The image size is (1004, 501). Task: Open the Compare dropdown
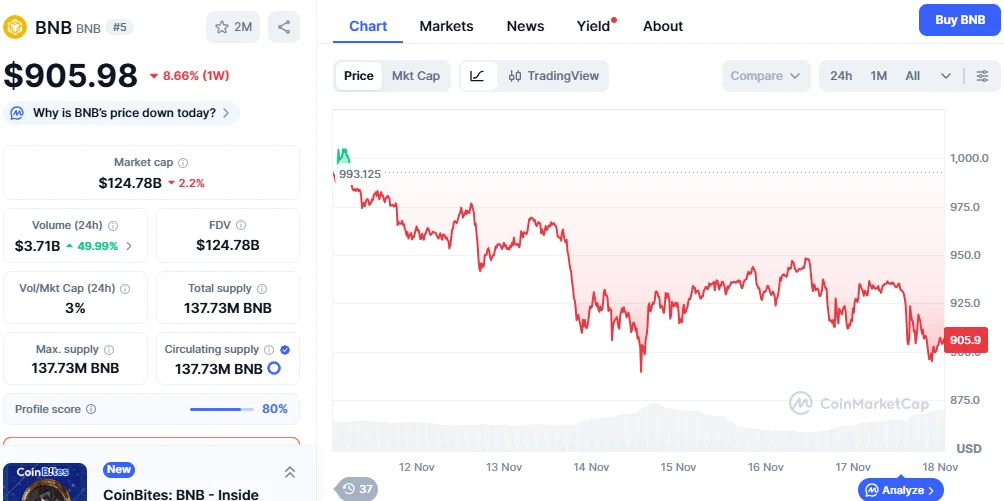pyautogui.click(x=766, y=76)
